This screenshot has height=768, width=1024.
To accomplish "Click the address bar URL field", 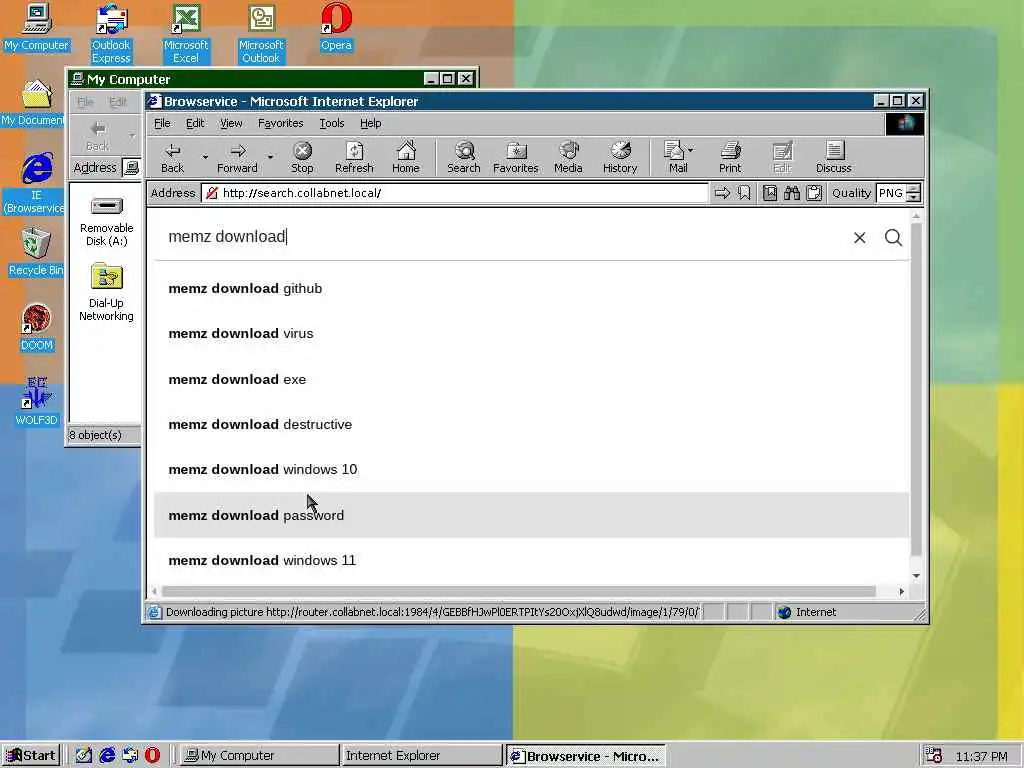I will click(x=455, y=193).
